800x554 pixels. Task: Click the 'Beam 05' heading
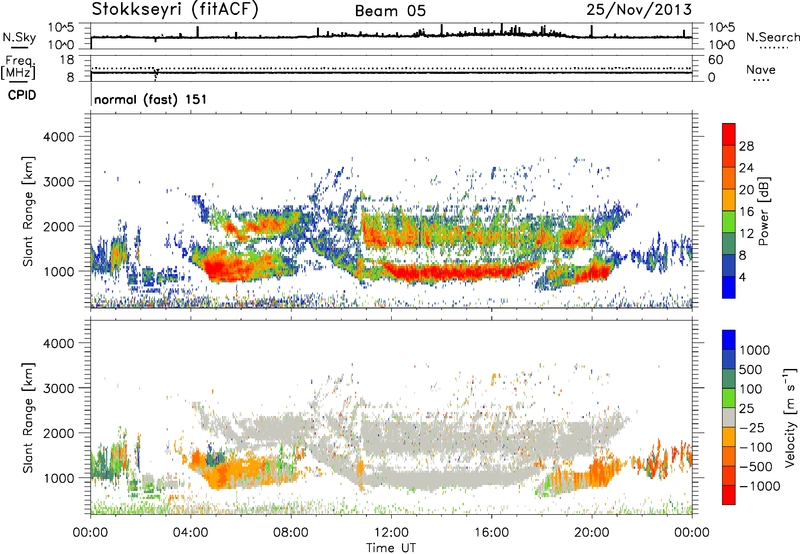tap(390, 11)
